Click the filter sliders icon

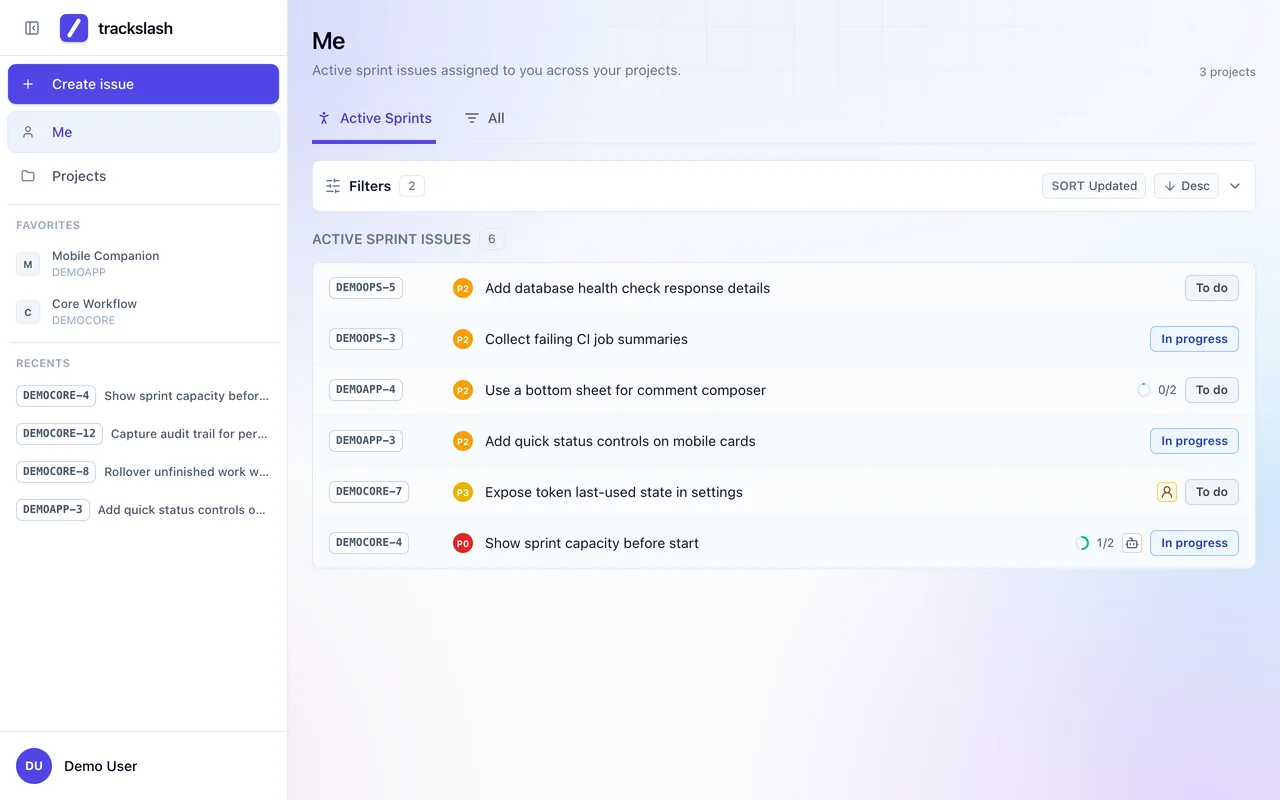tap(333, 186)
